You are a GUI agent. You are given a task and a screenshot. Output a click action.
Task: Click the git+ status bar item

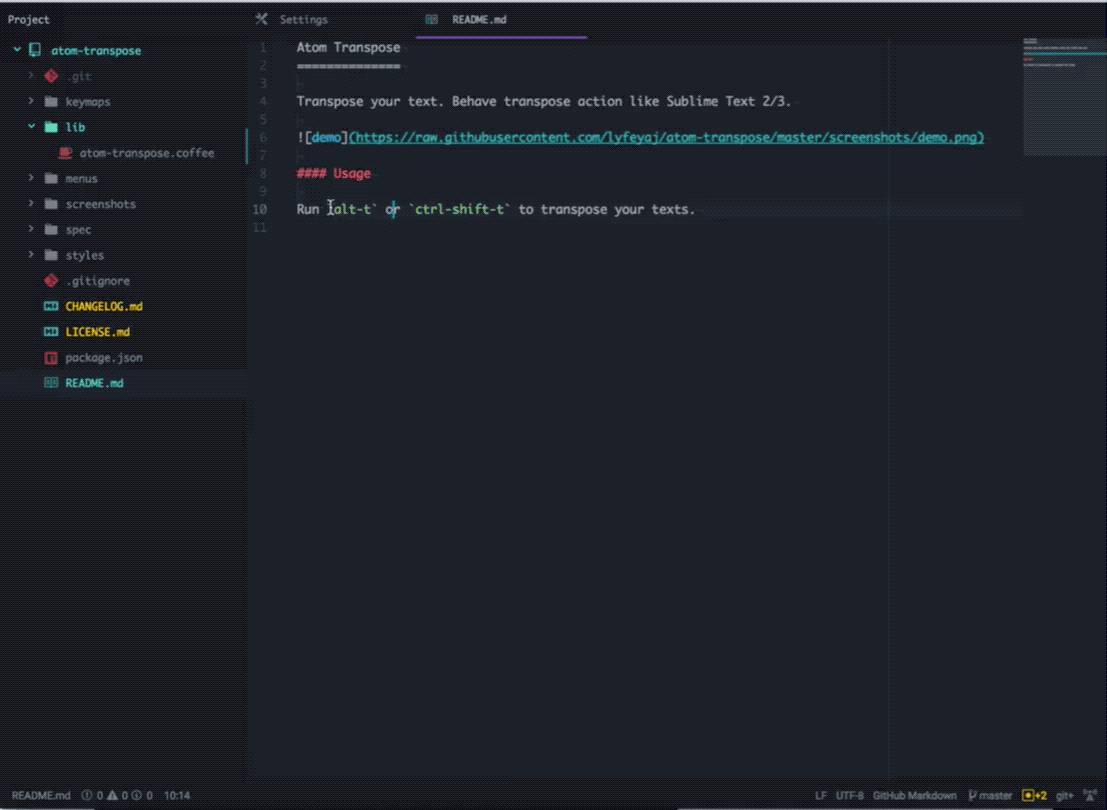tap(1064, 795)
